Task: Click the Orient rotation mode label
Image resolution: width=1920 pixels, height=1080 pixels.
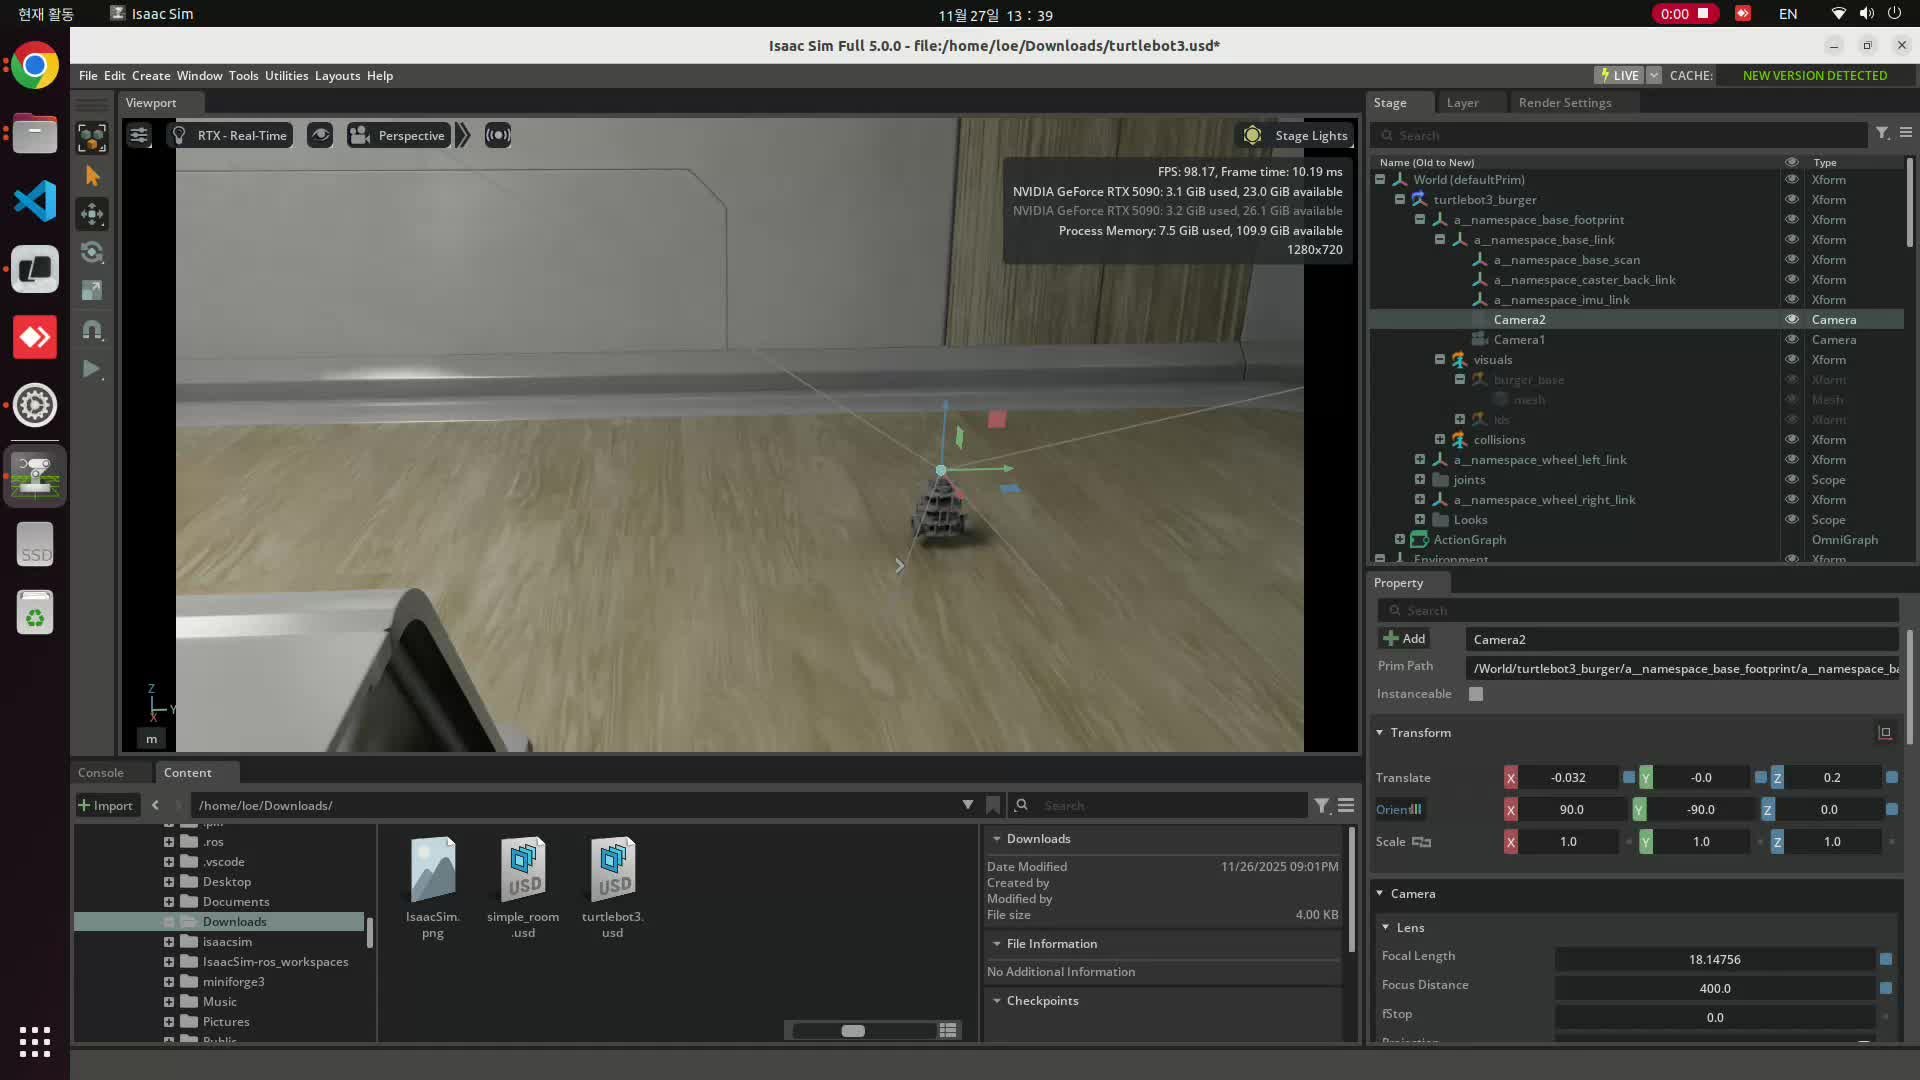Action: coord(1399,810)
